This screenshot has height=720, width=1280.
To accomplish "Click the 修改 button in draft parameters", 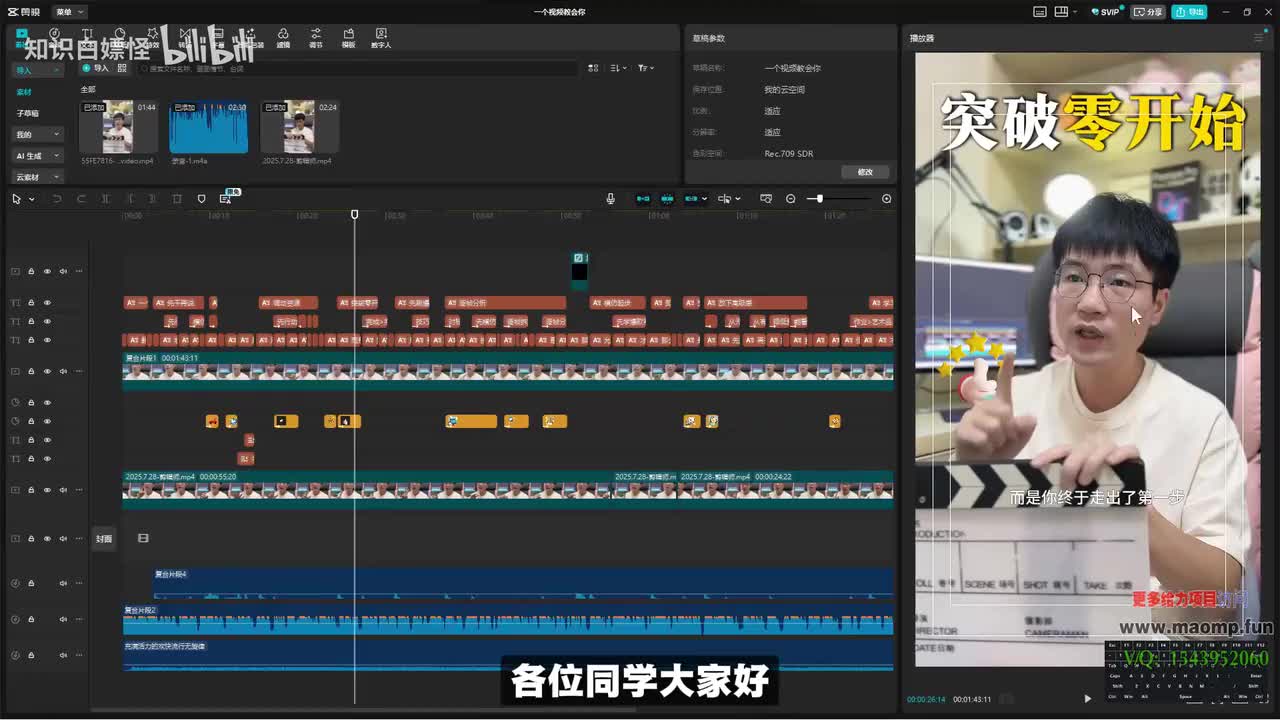I will pyautogui.click(x=865, y=172).
